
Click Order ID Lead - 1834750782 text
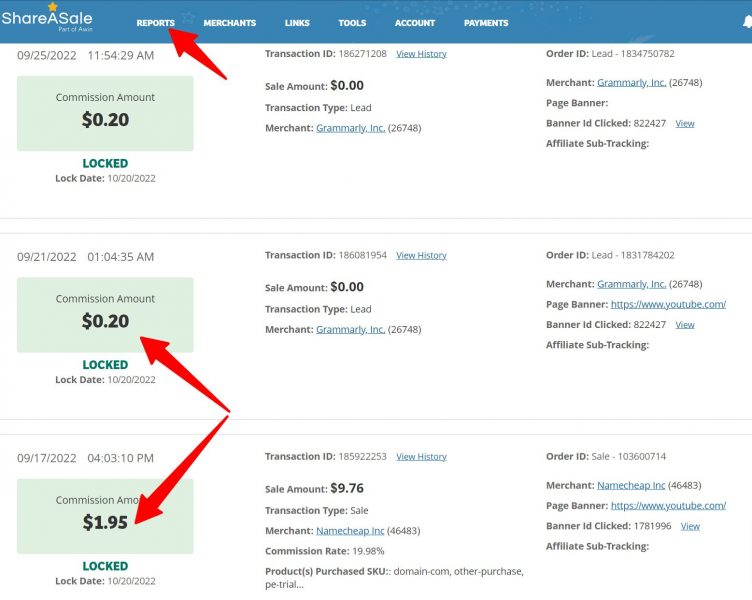(610, 54)
